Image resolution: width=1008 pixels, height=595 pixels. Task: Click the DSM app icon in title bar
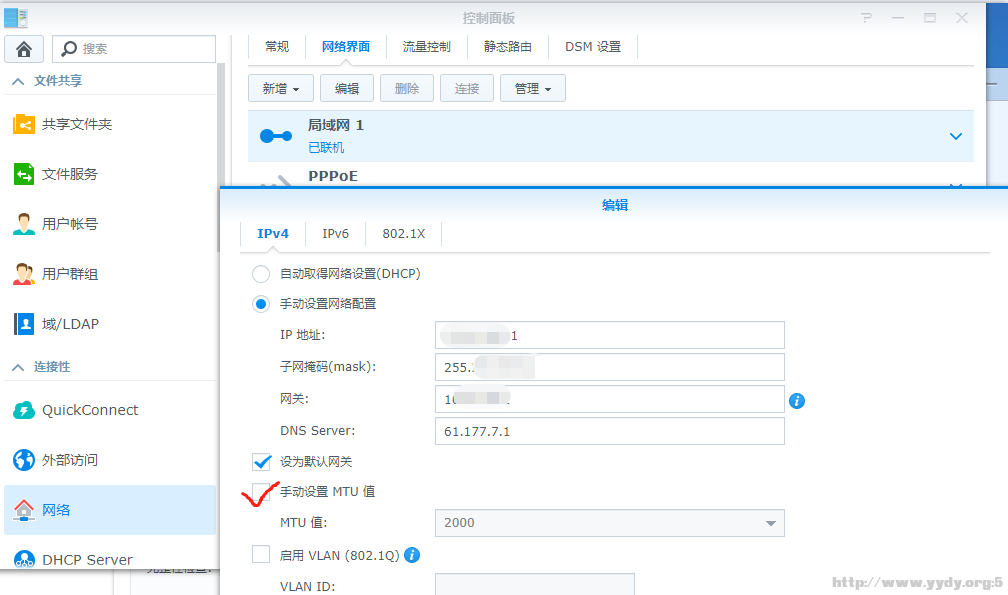16,18
